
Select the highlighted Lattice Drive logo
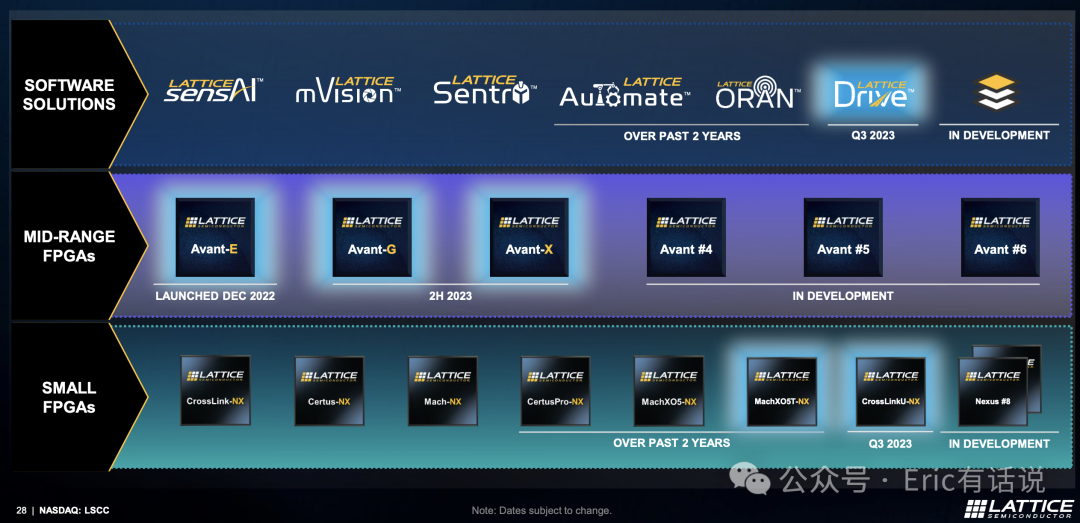pyautogui.click(x=873, y=94)
